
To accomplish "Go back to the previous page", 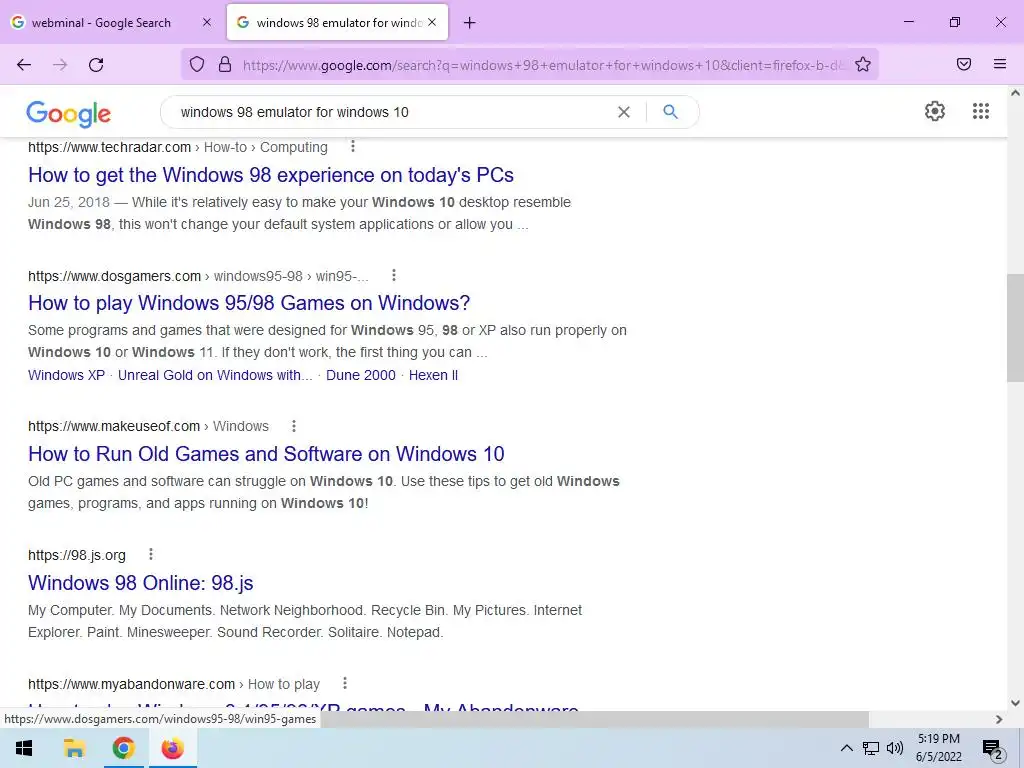I will [x=24, y=65].
